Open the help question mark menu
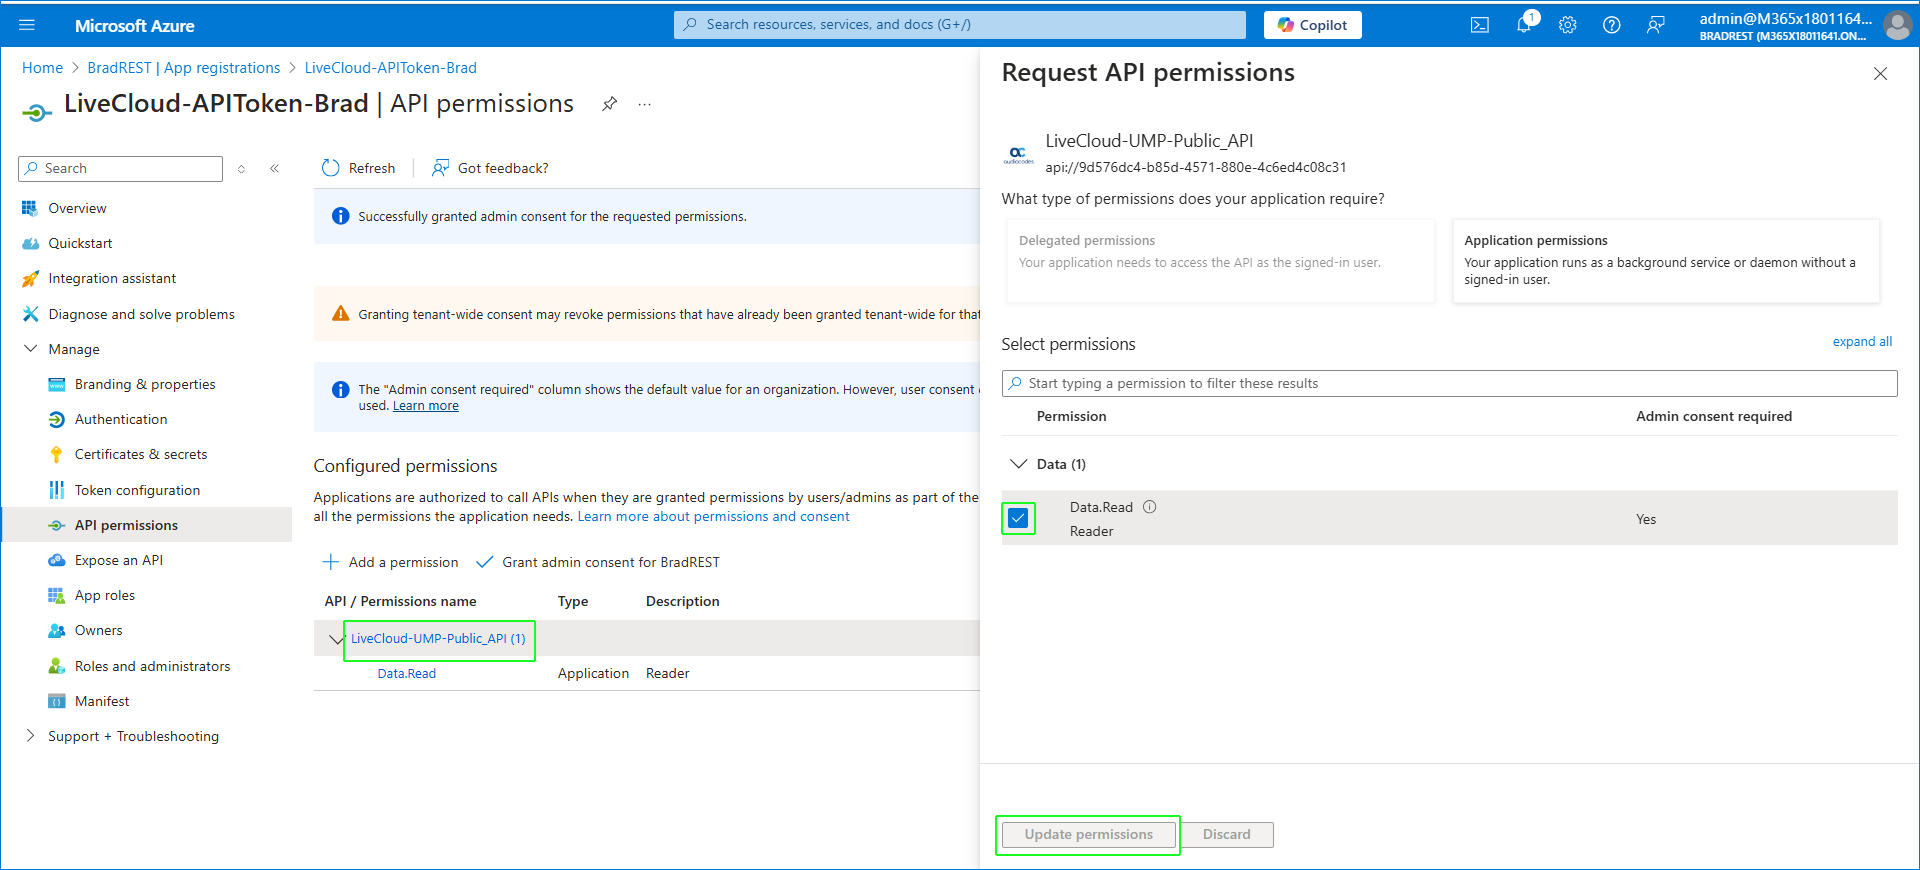 point(1611,25)
